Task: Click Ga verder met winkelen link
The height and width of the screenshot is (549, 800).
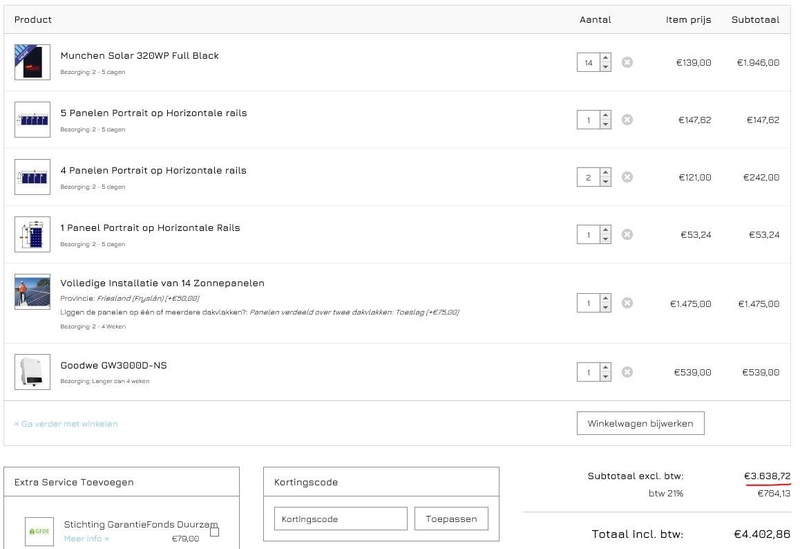Action: [66, 424]
